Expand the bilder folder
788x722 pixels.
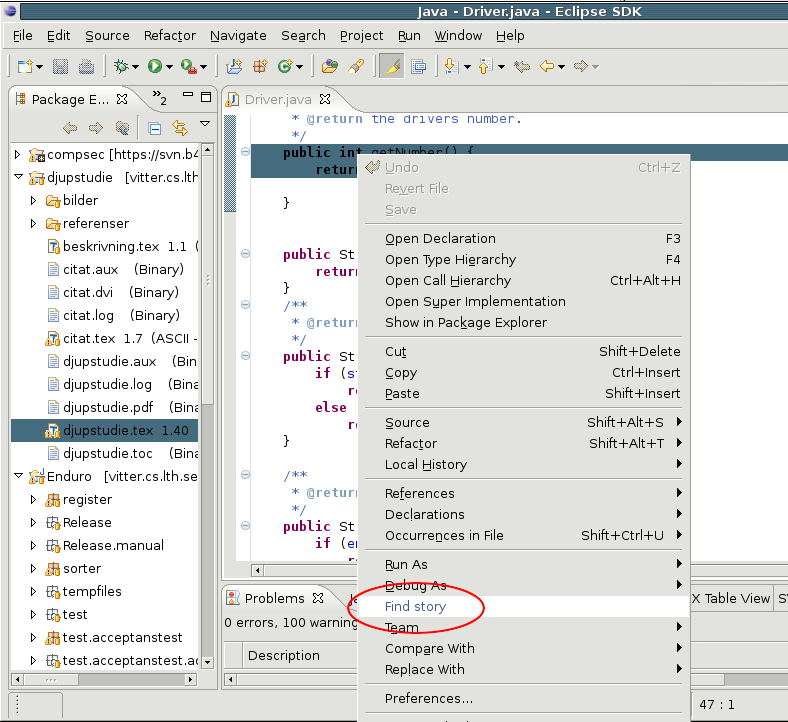(x=33, y=200)
